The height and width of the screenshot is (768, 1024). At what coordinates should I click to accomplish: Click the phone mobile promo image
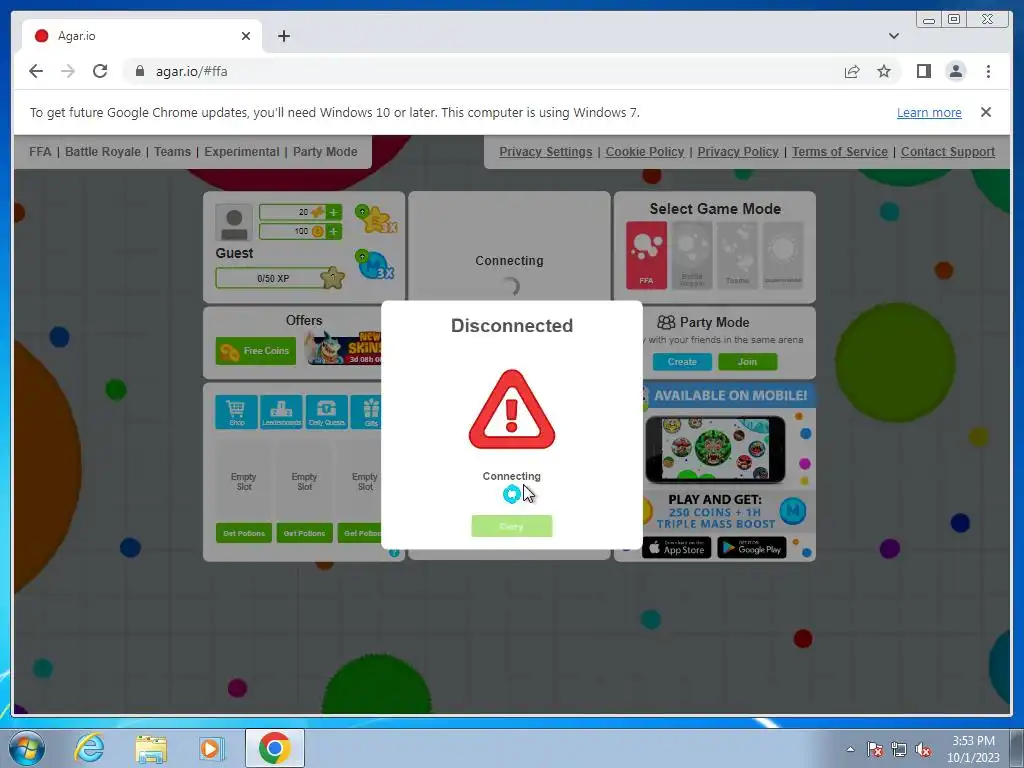point(714,449)
